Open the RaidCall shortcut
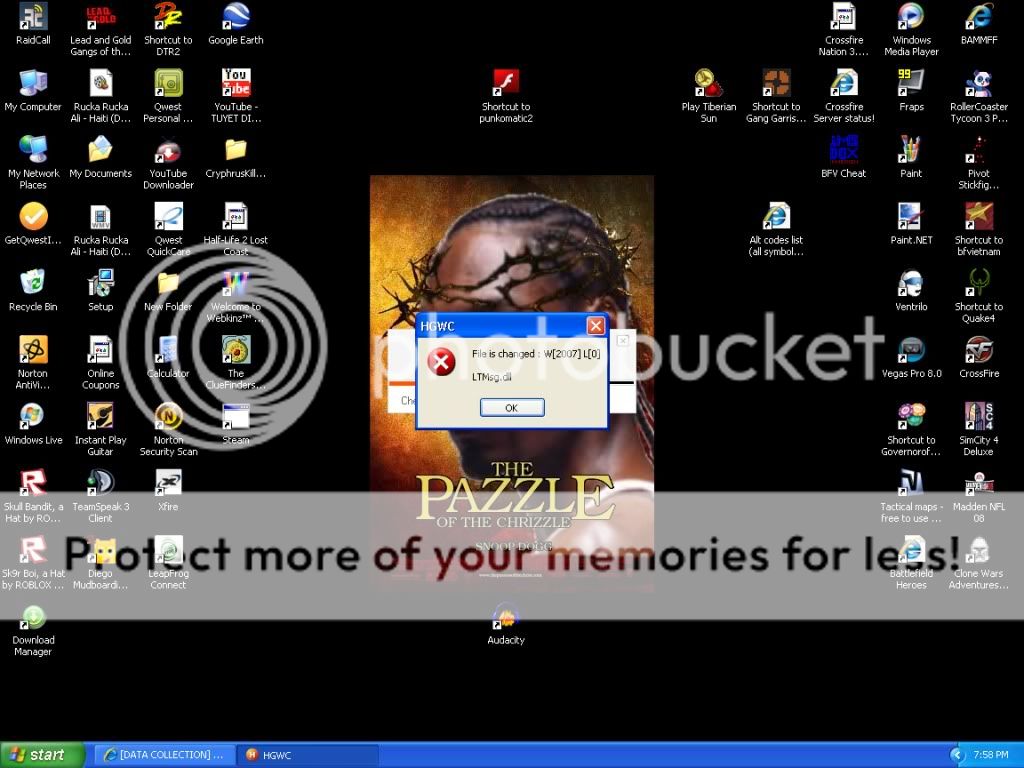The image size is (1024, 768). click(33, 18)
